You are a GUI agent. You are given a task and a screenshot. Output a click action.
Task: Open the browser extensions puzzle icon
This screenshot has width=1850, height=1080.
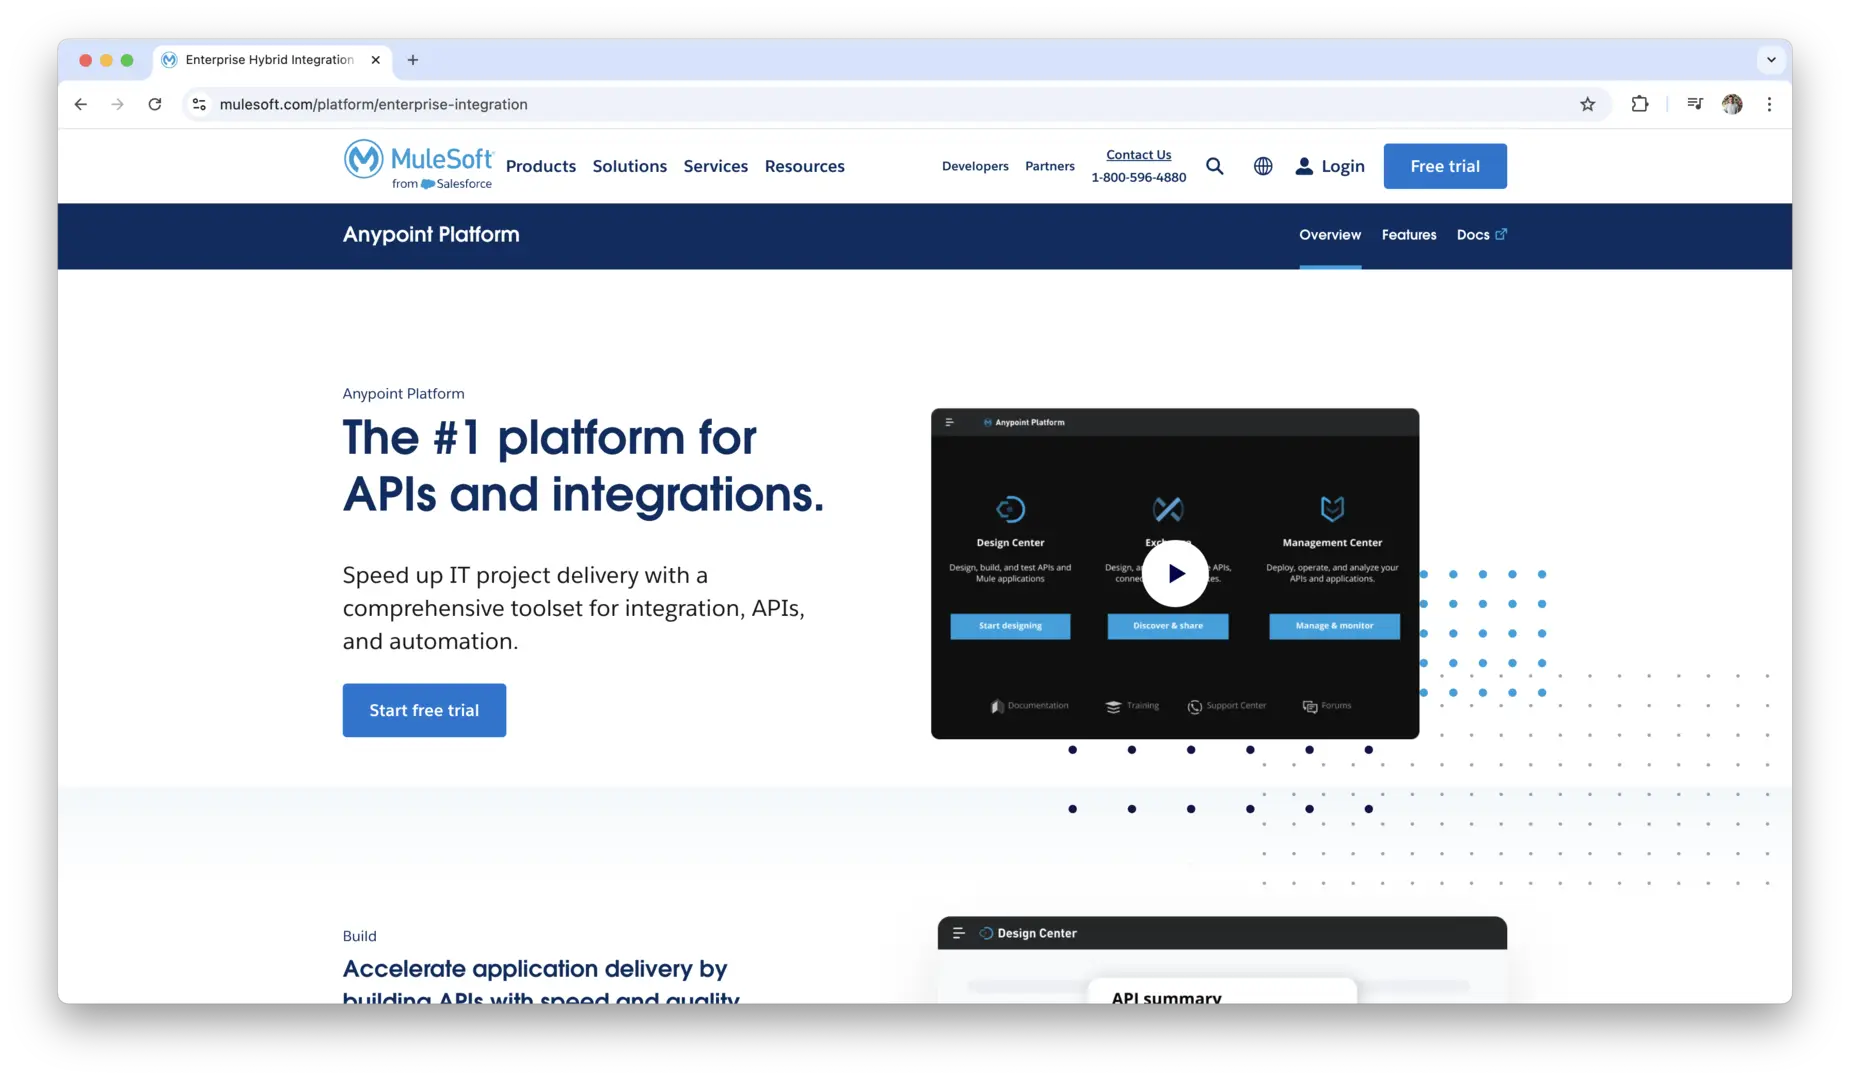(x=1639, y=104)
